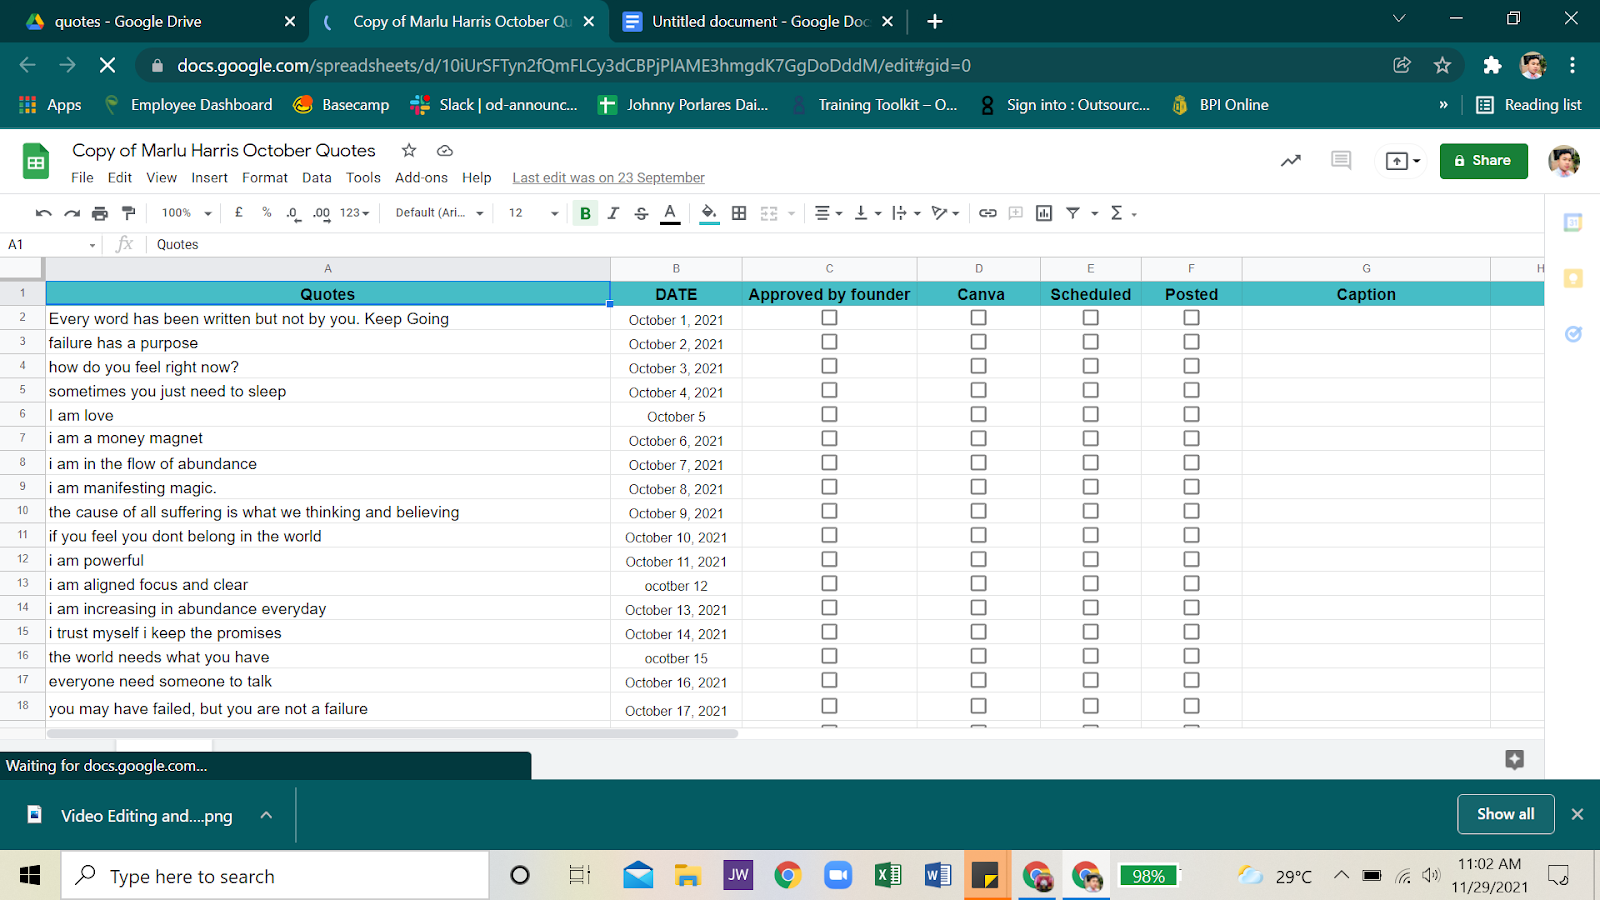This screenshot has height=900, width=1600.
Task: Click the Insert link icon
Action: [x=987, y=213]
